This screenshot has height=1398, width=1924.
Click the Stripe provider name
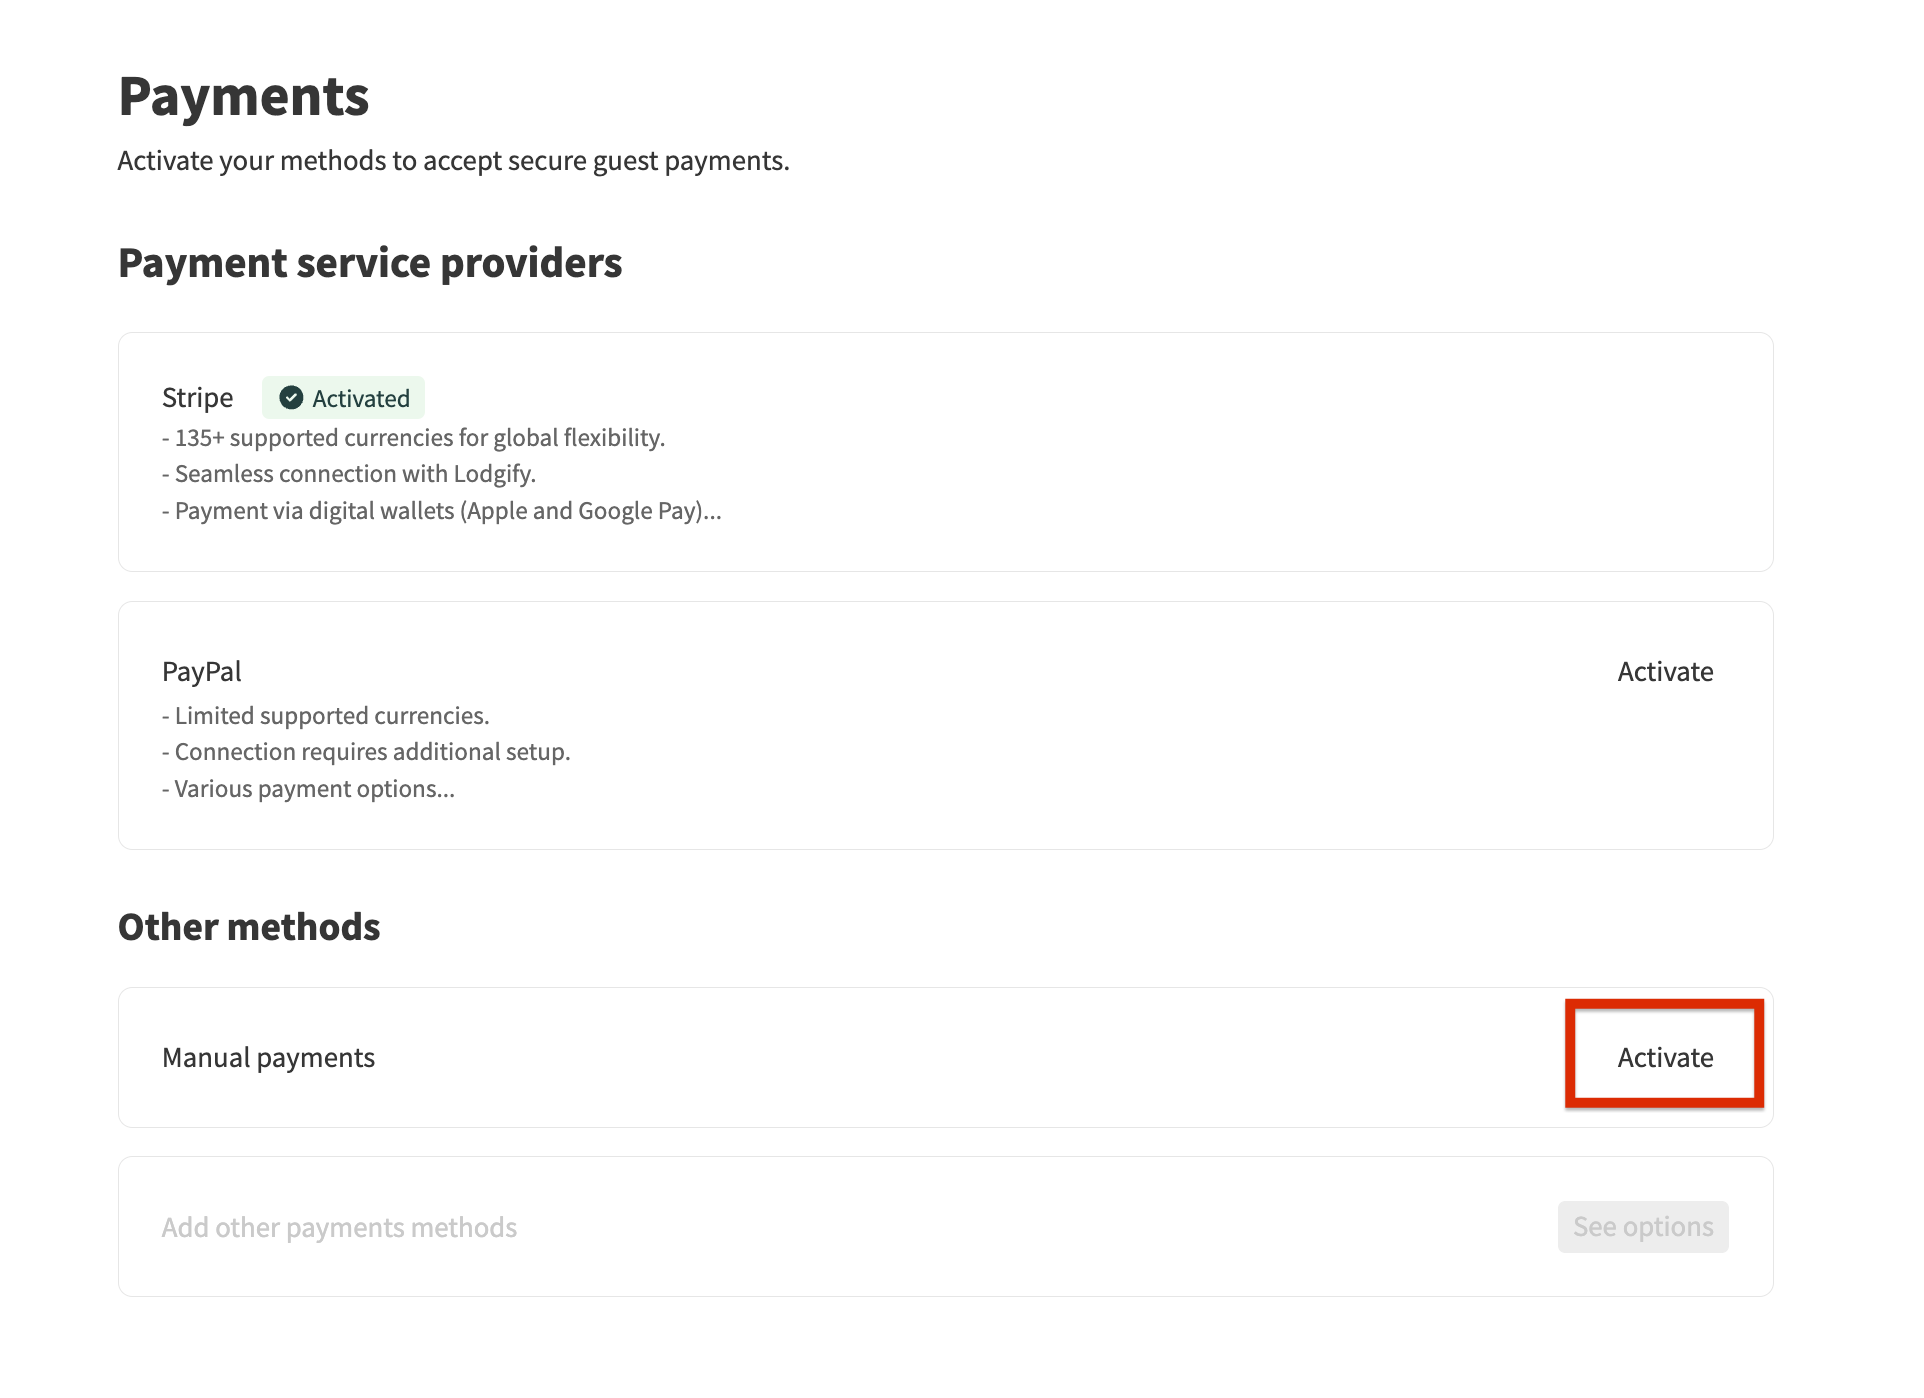pyautogui.click(x=197, y=397)
